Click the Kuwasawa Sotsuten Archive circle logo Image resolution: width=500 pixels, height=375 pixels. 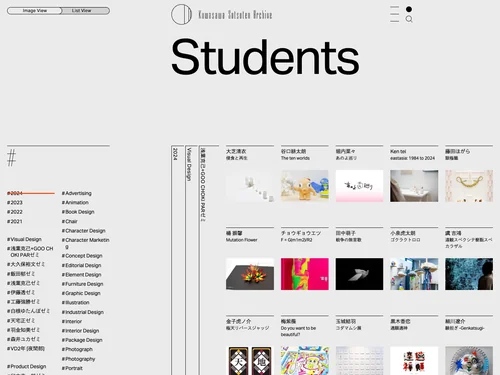click(181, 14)
